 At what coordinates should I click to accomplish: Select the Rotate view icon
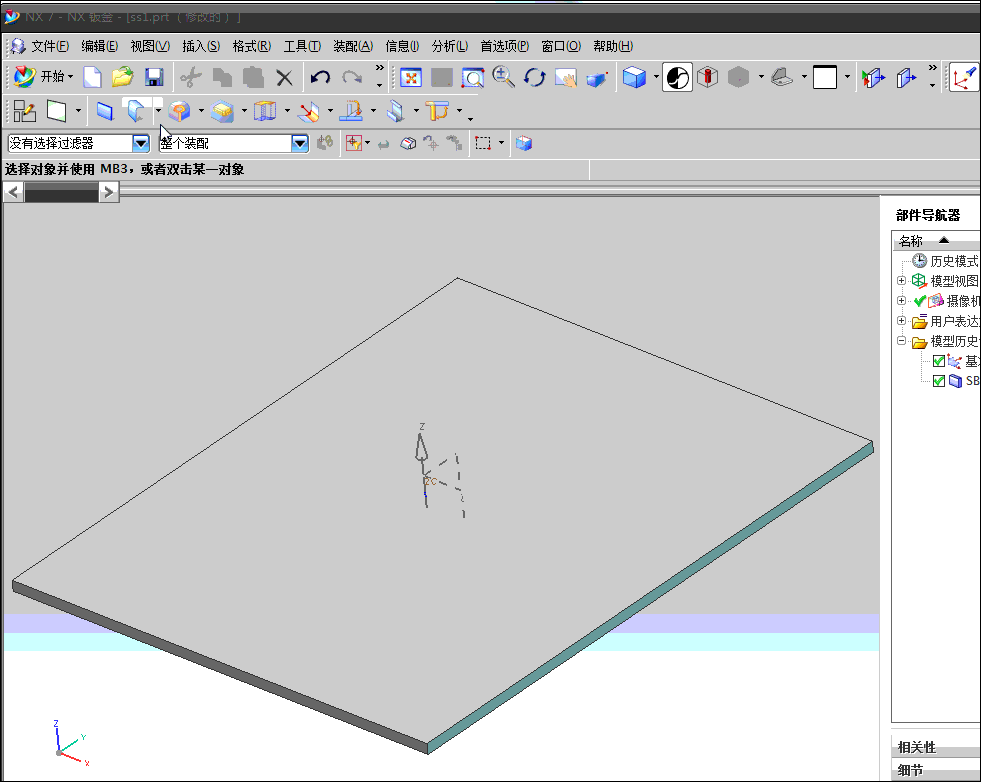coord(535,78)
